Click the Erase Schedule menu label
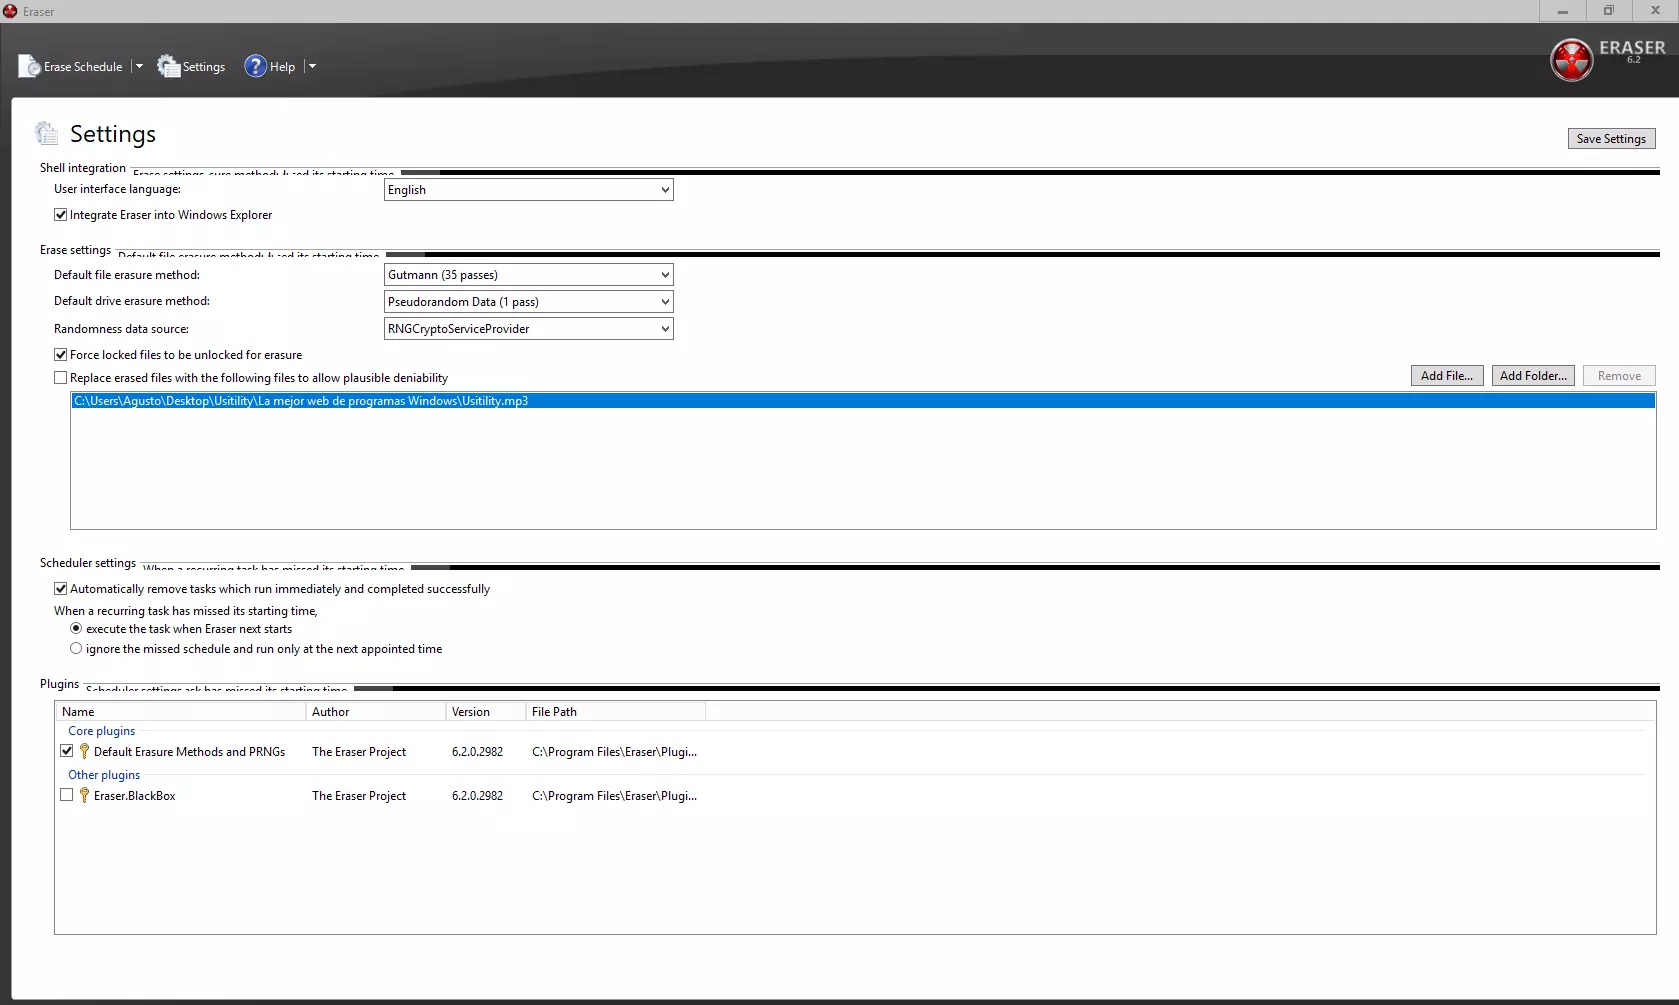1679x1005 pixels. pos(83,67)
